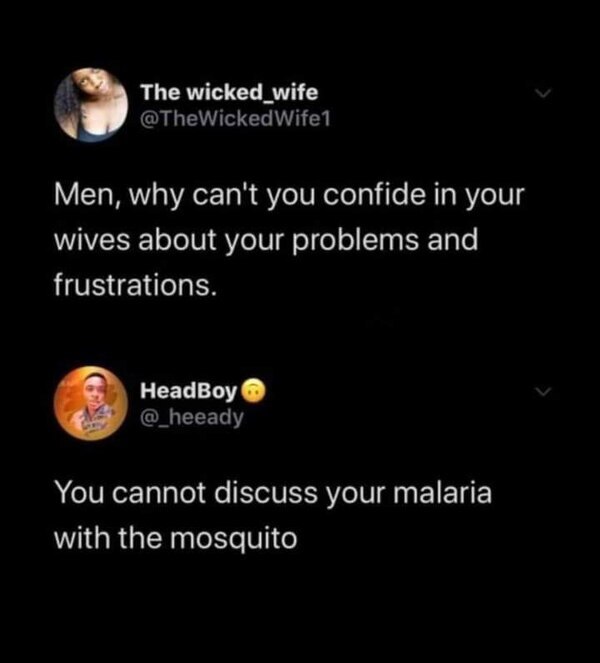This screenshot has height=663, width=600.
Task: Open the HeadBoy display name
Action: tap(189, 391)
